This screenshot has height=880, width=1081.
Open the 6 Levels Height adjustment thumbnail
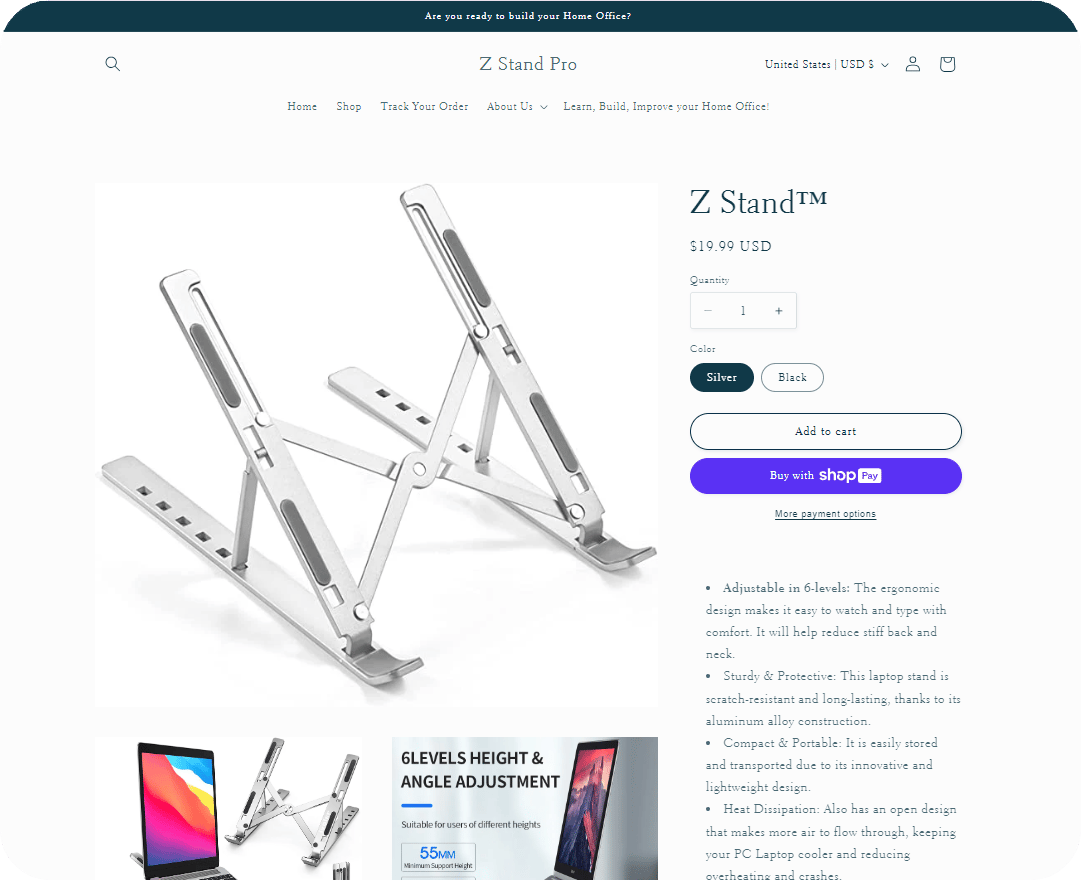(525, 808)
